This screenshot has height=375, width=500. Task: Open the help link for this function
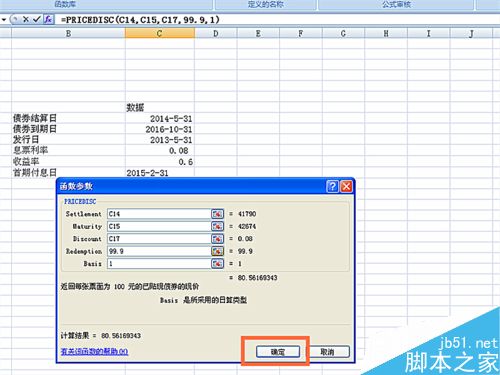94,351
